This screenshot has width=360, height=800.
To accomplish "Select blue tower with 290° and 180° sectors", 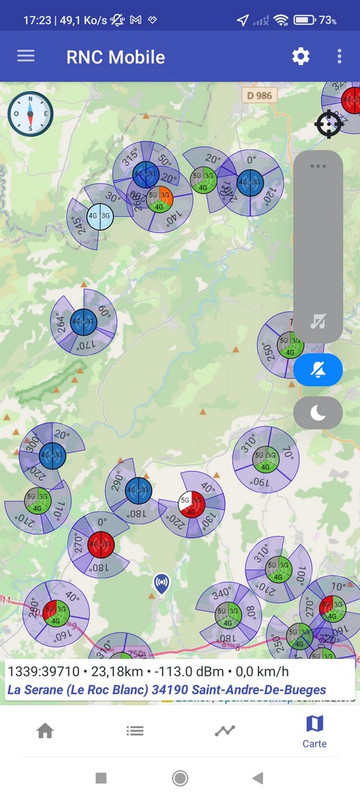I will [138, 490].
